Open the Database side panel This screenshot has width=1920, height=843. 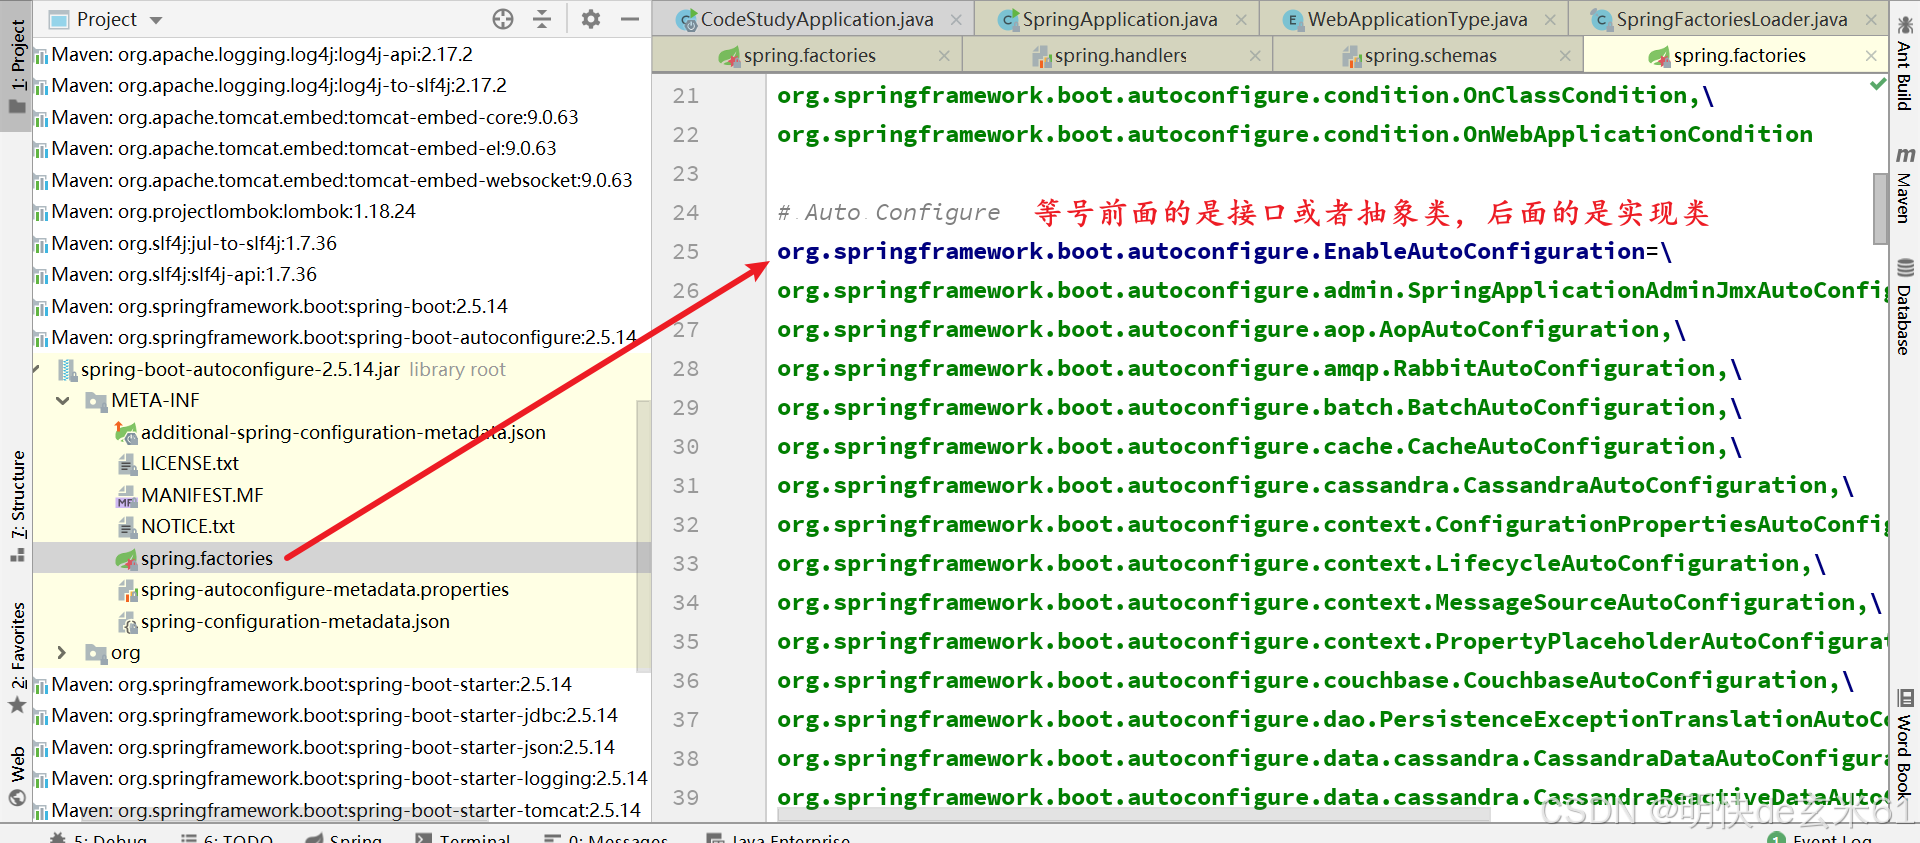[x=1904, y=306]
